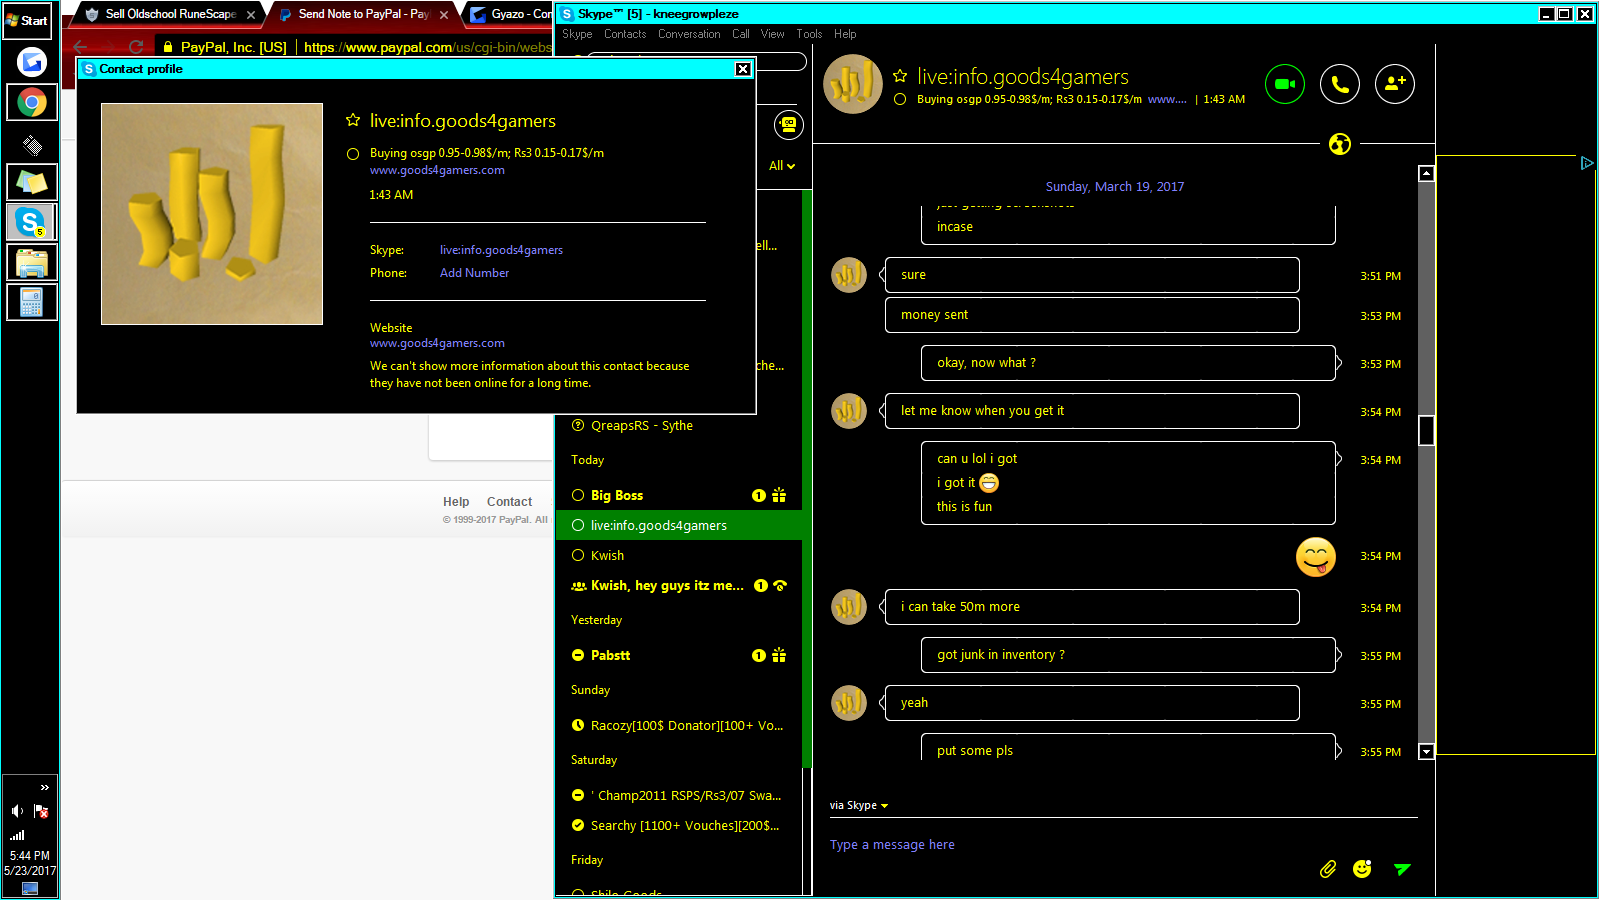
Task: Attach a file to the message
Action: pos(1327,869)
